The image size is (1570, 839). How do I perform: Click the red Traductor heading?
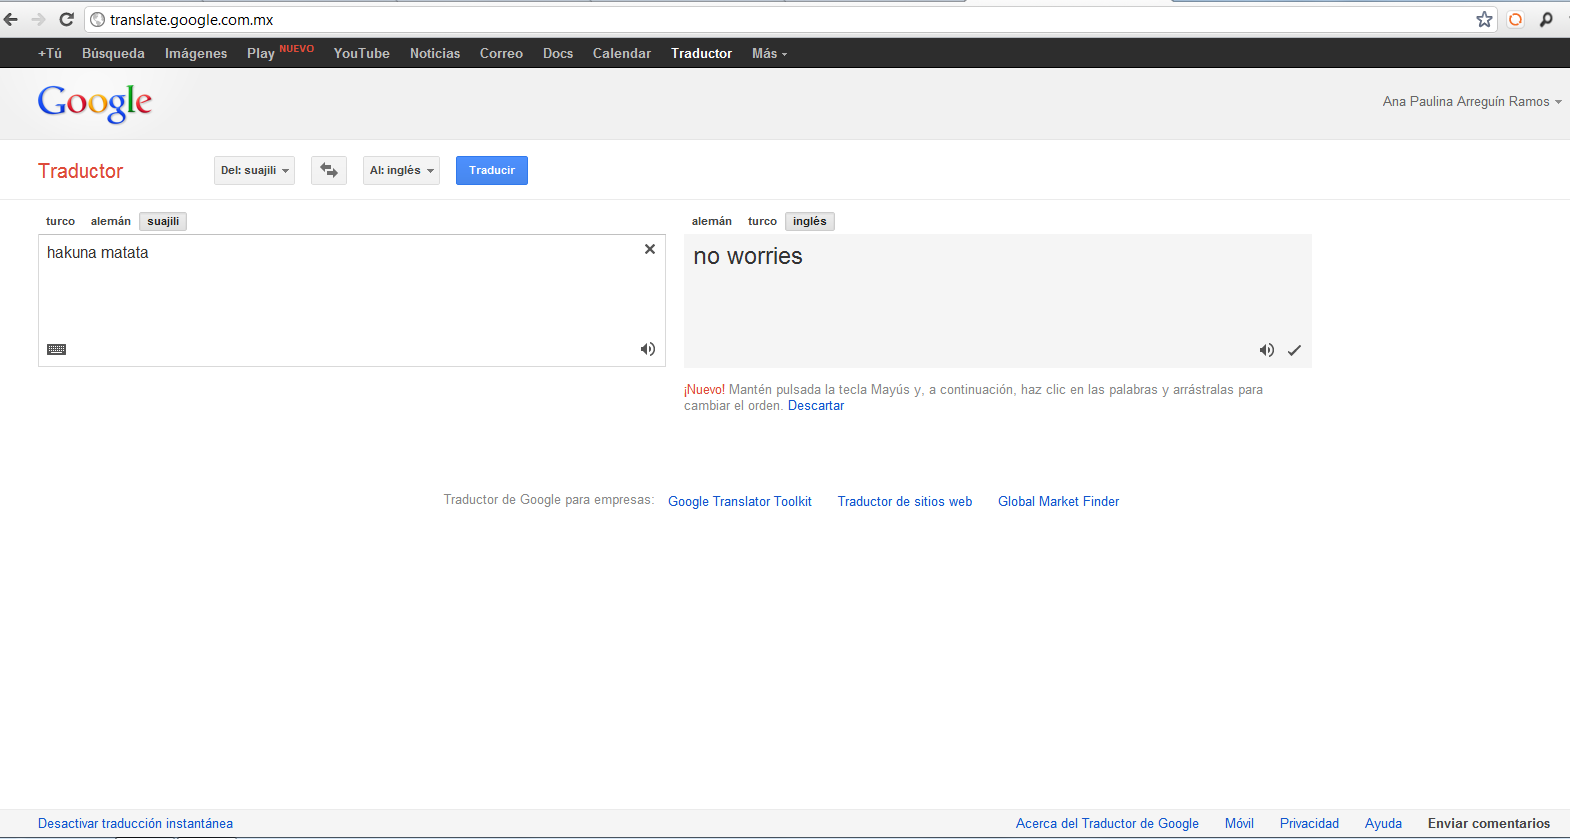[81, 171]
